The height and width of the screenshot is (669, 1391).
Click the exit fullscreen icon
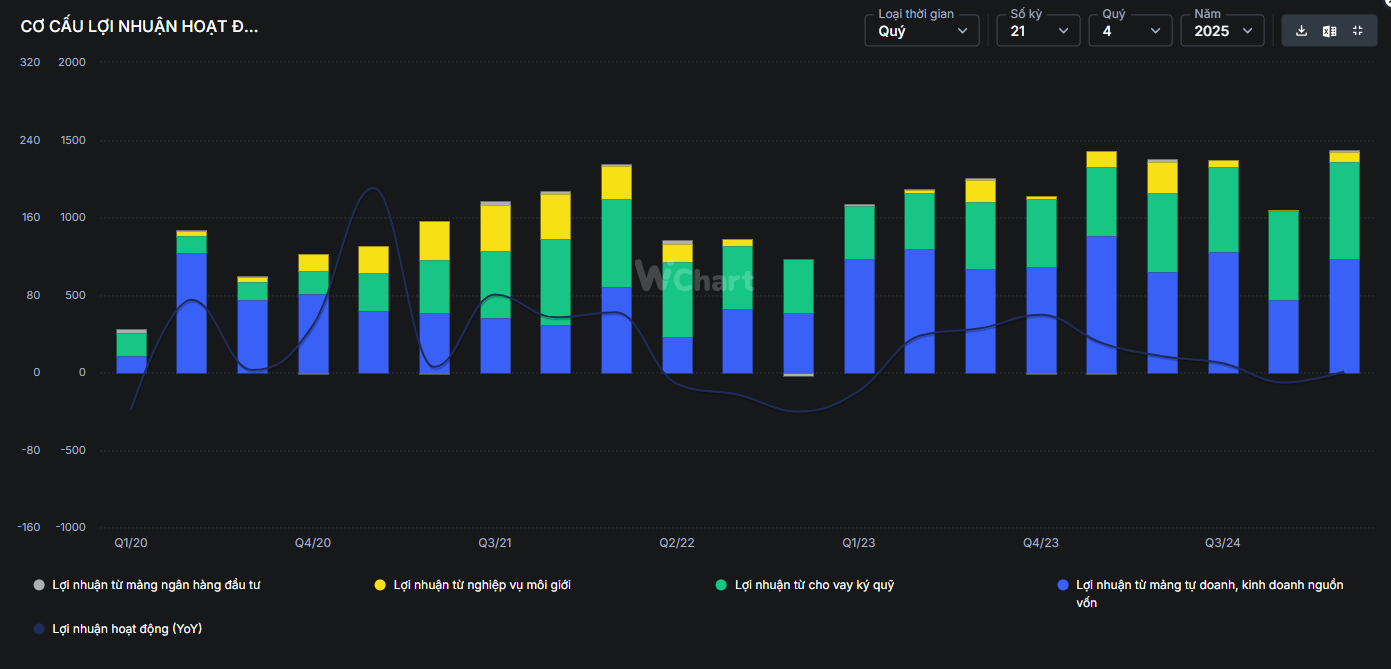click(x=1357, y=31)
